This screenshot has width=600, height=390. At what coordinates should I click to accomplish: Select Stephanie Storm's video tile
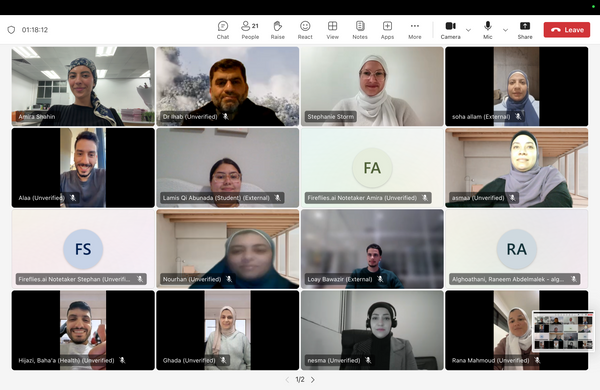(x=372, y=86)
